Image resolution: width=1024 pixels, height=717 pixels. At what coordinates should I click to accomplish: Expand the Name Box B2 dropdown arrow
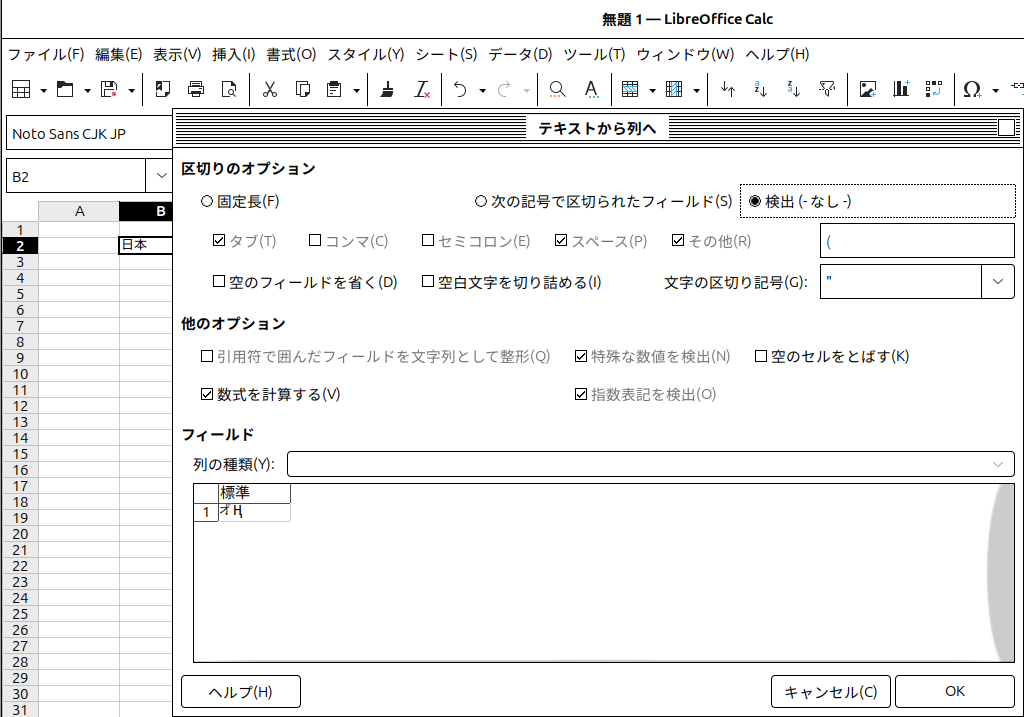point(161,176)
